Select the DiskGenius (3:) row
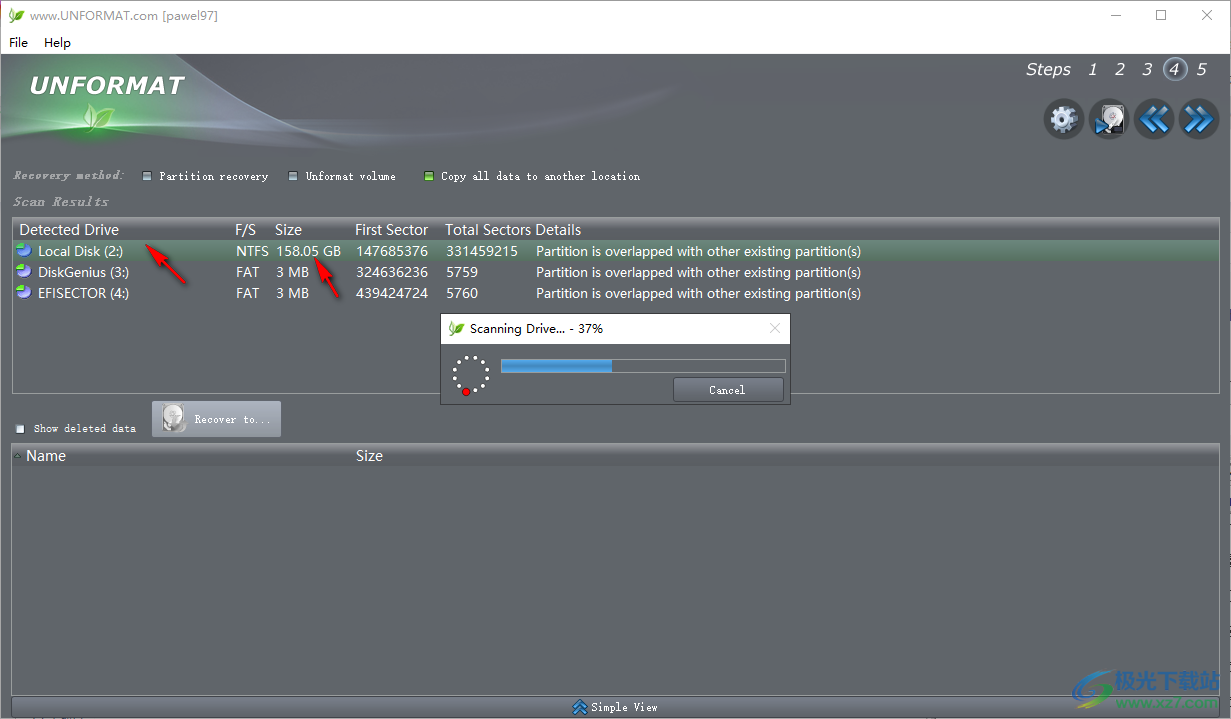Image resolution: width=1231 pixels, height=719 pixels. coord(615,272)
